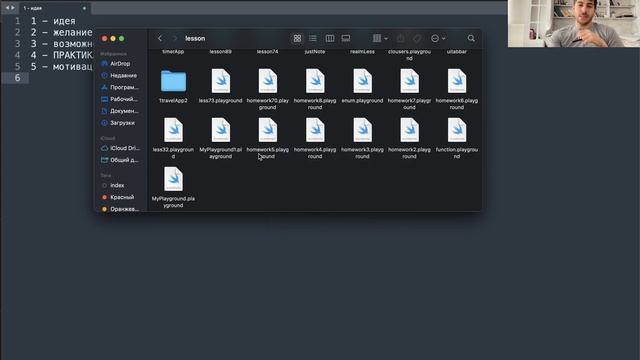The width and height of the screenshot is (640, 360).
Task: Click line number 1 in editor gutter
Action: [x=18, y=21]
